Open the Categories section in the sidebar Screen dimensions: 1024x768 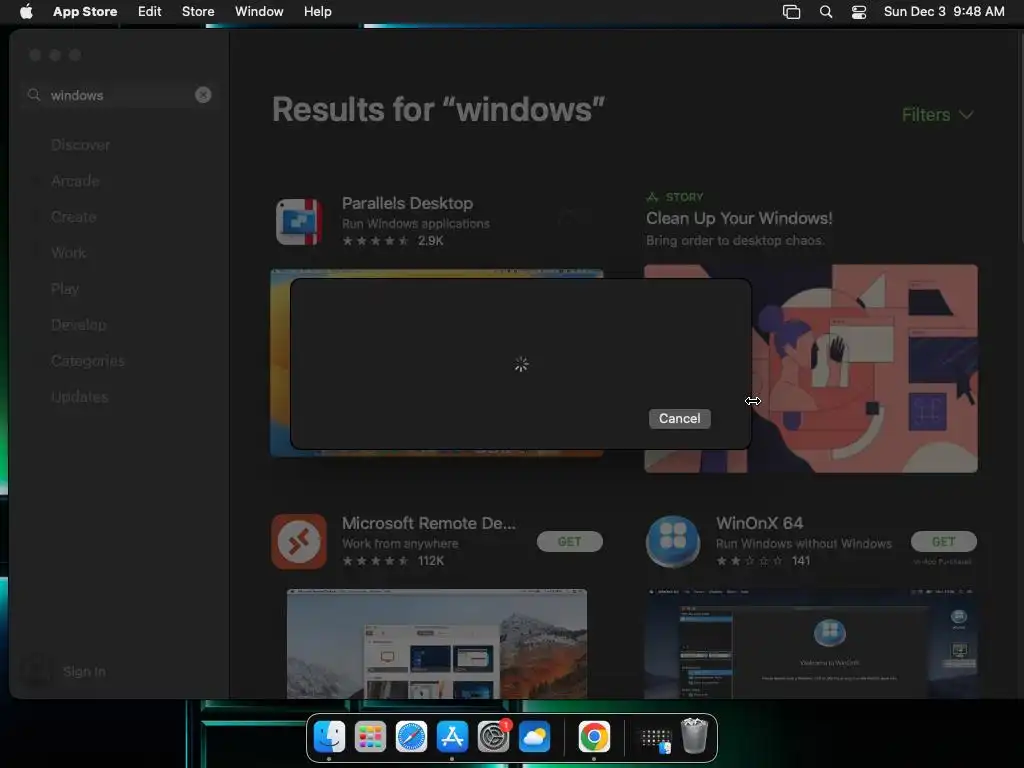(88, 360)
